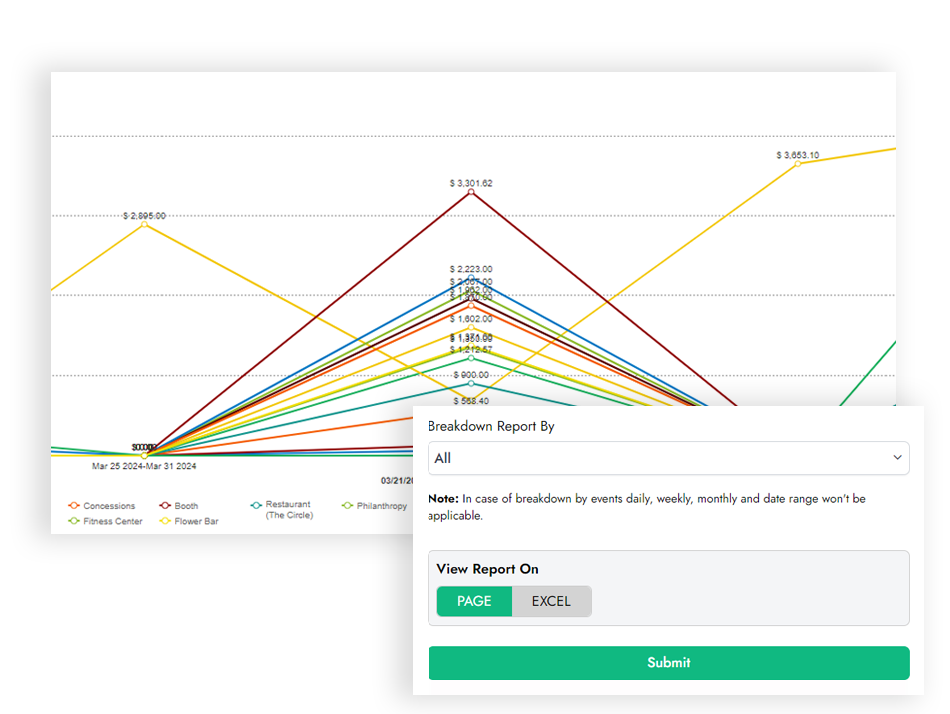Switch View Report On to EXCEL
This screenshot has width=950, height=714.
551,601
